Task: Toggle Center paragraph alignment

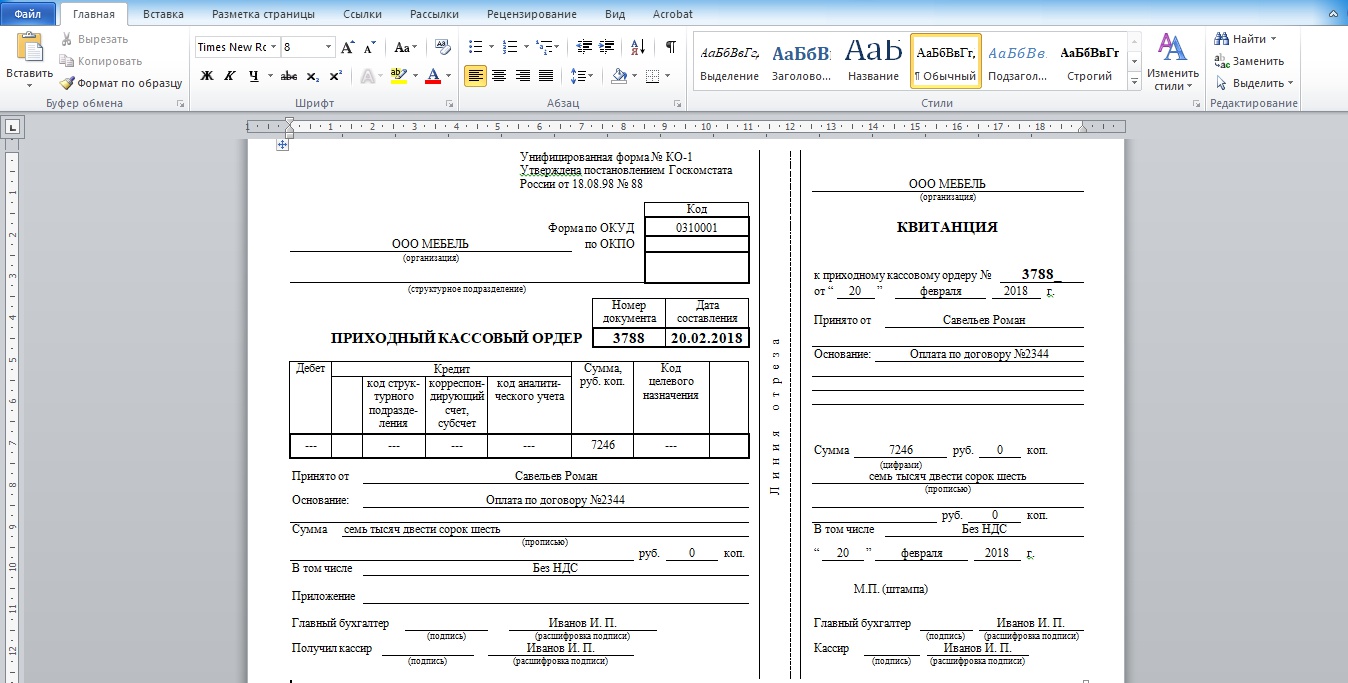Action: [x=499, y=76]
